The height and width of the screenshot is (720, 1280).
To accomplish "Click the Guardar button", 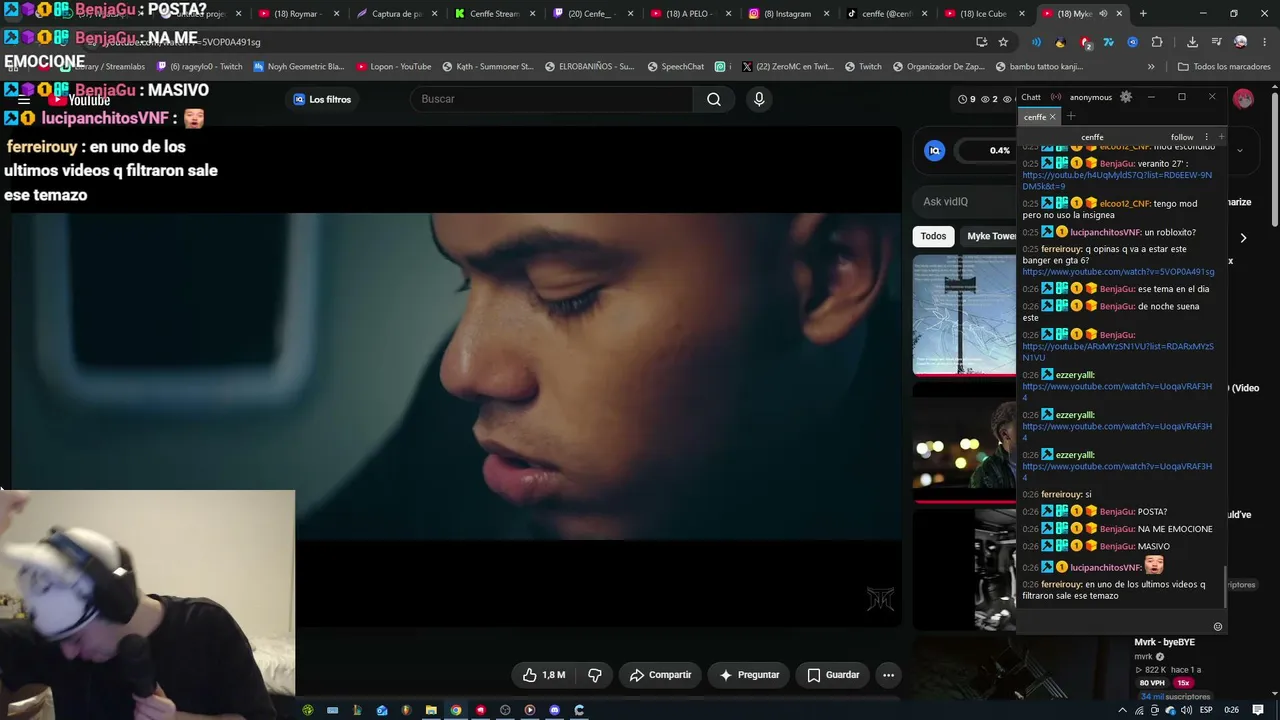I will pos(833,675).
